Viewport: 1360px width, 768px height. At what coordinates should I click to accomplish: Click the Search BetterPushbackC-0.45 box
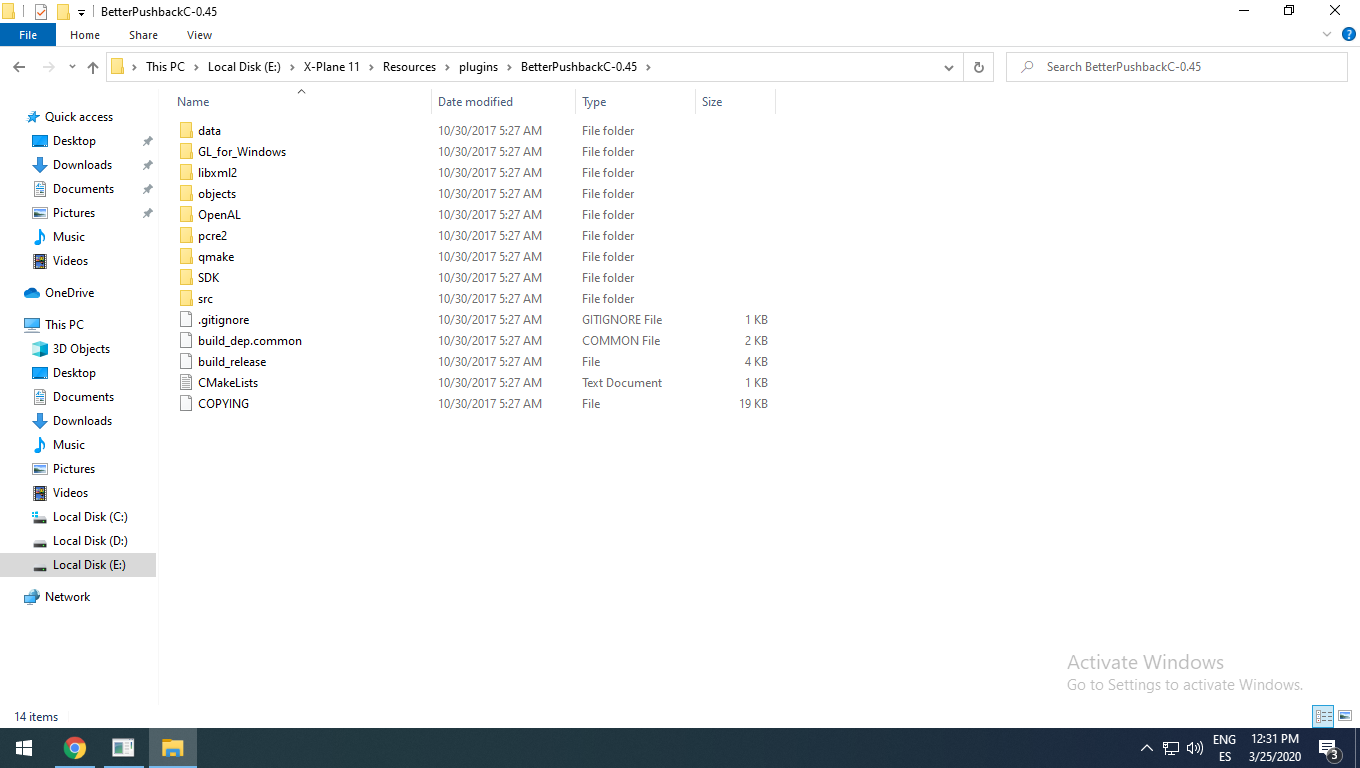pyautogui.click(x=1177, y=67)
